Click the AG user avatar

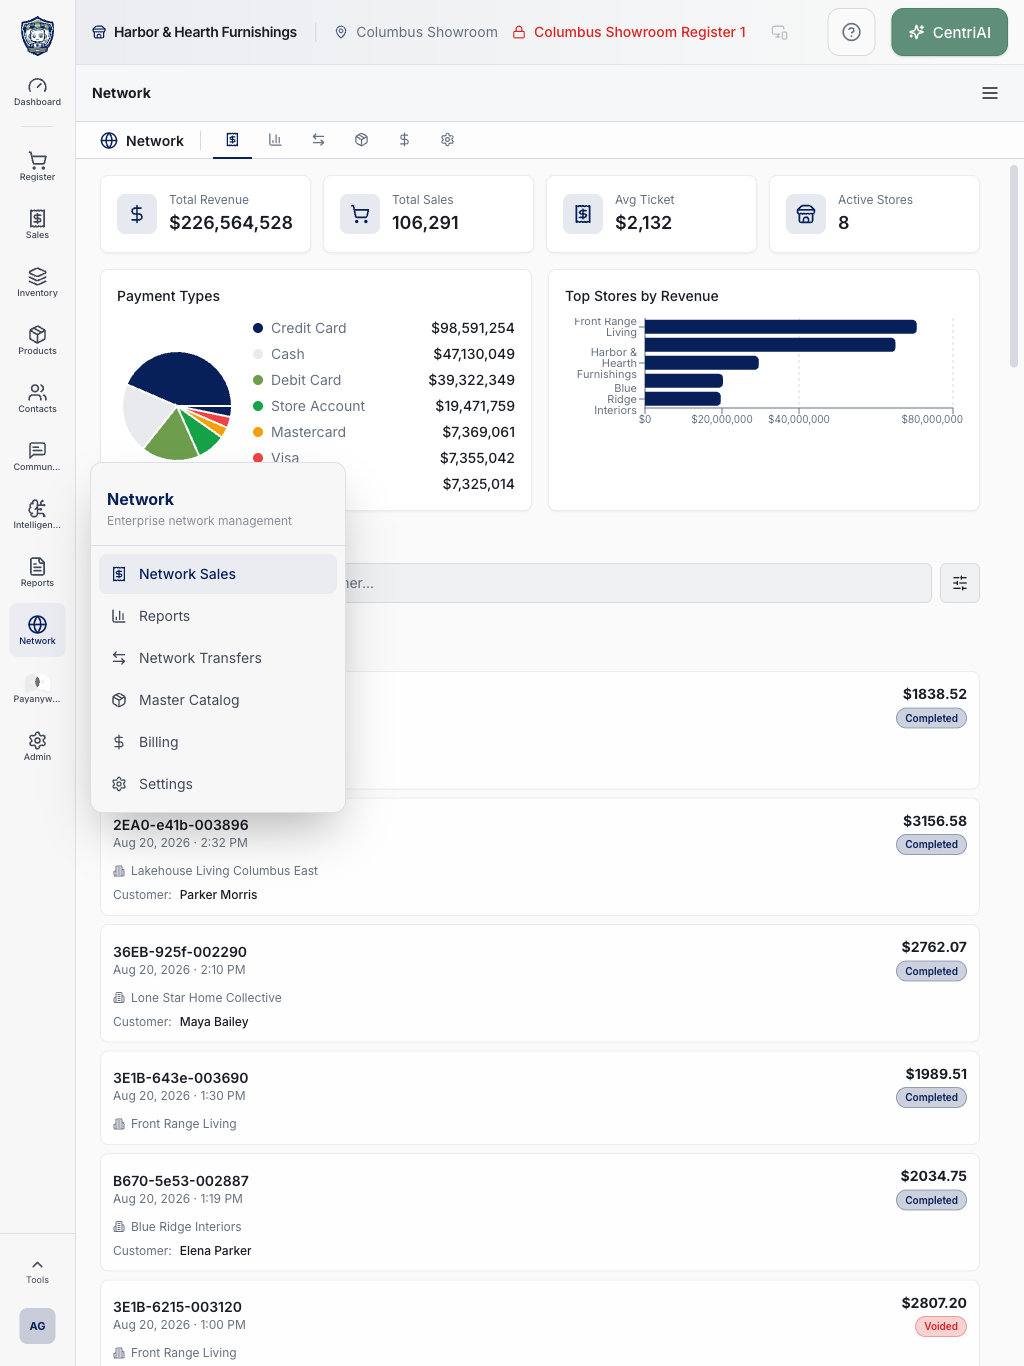point(37,1326)
